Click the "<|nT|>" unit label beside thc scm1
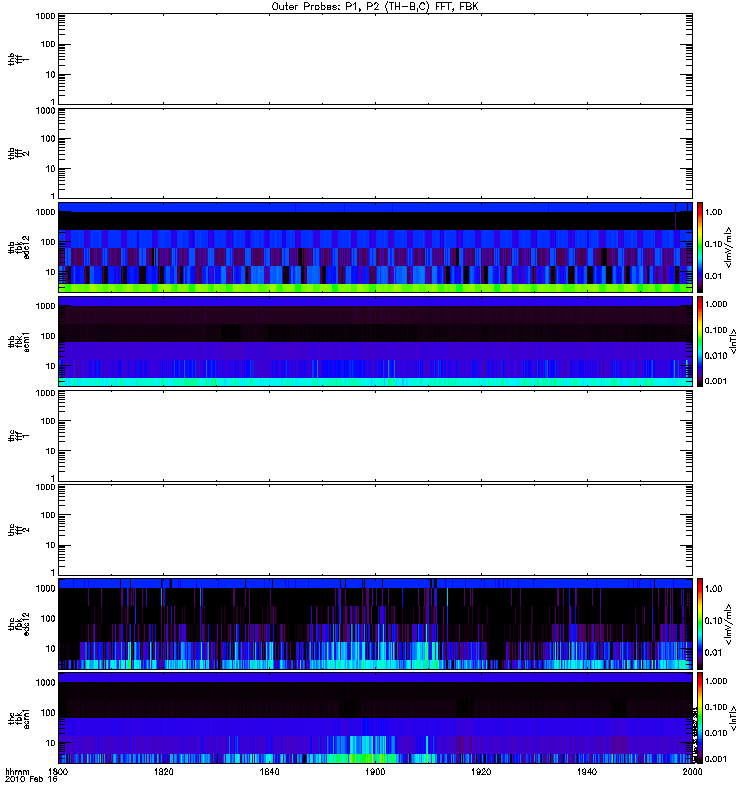 (x=734, y=718)
